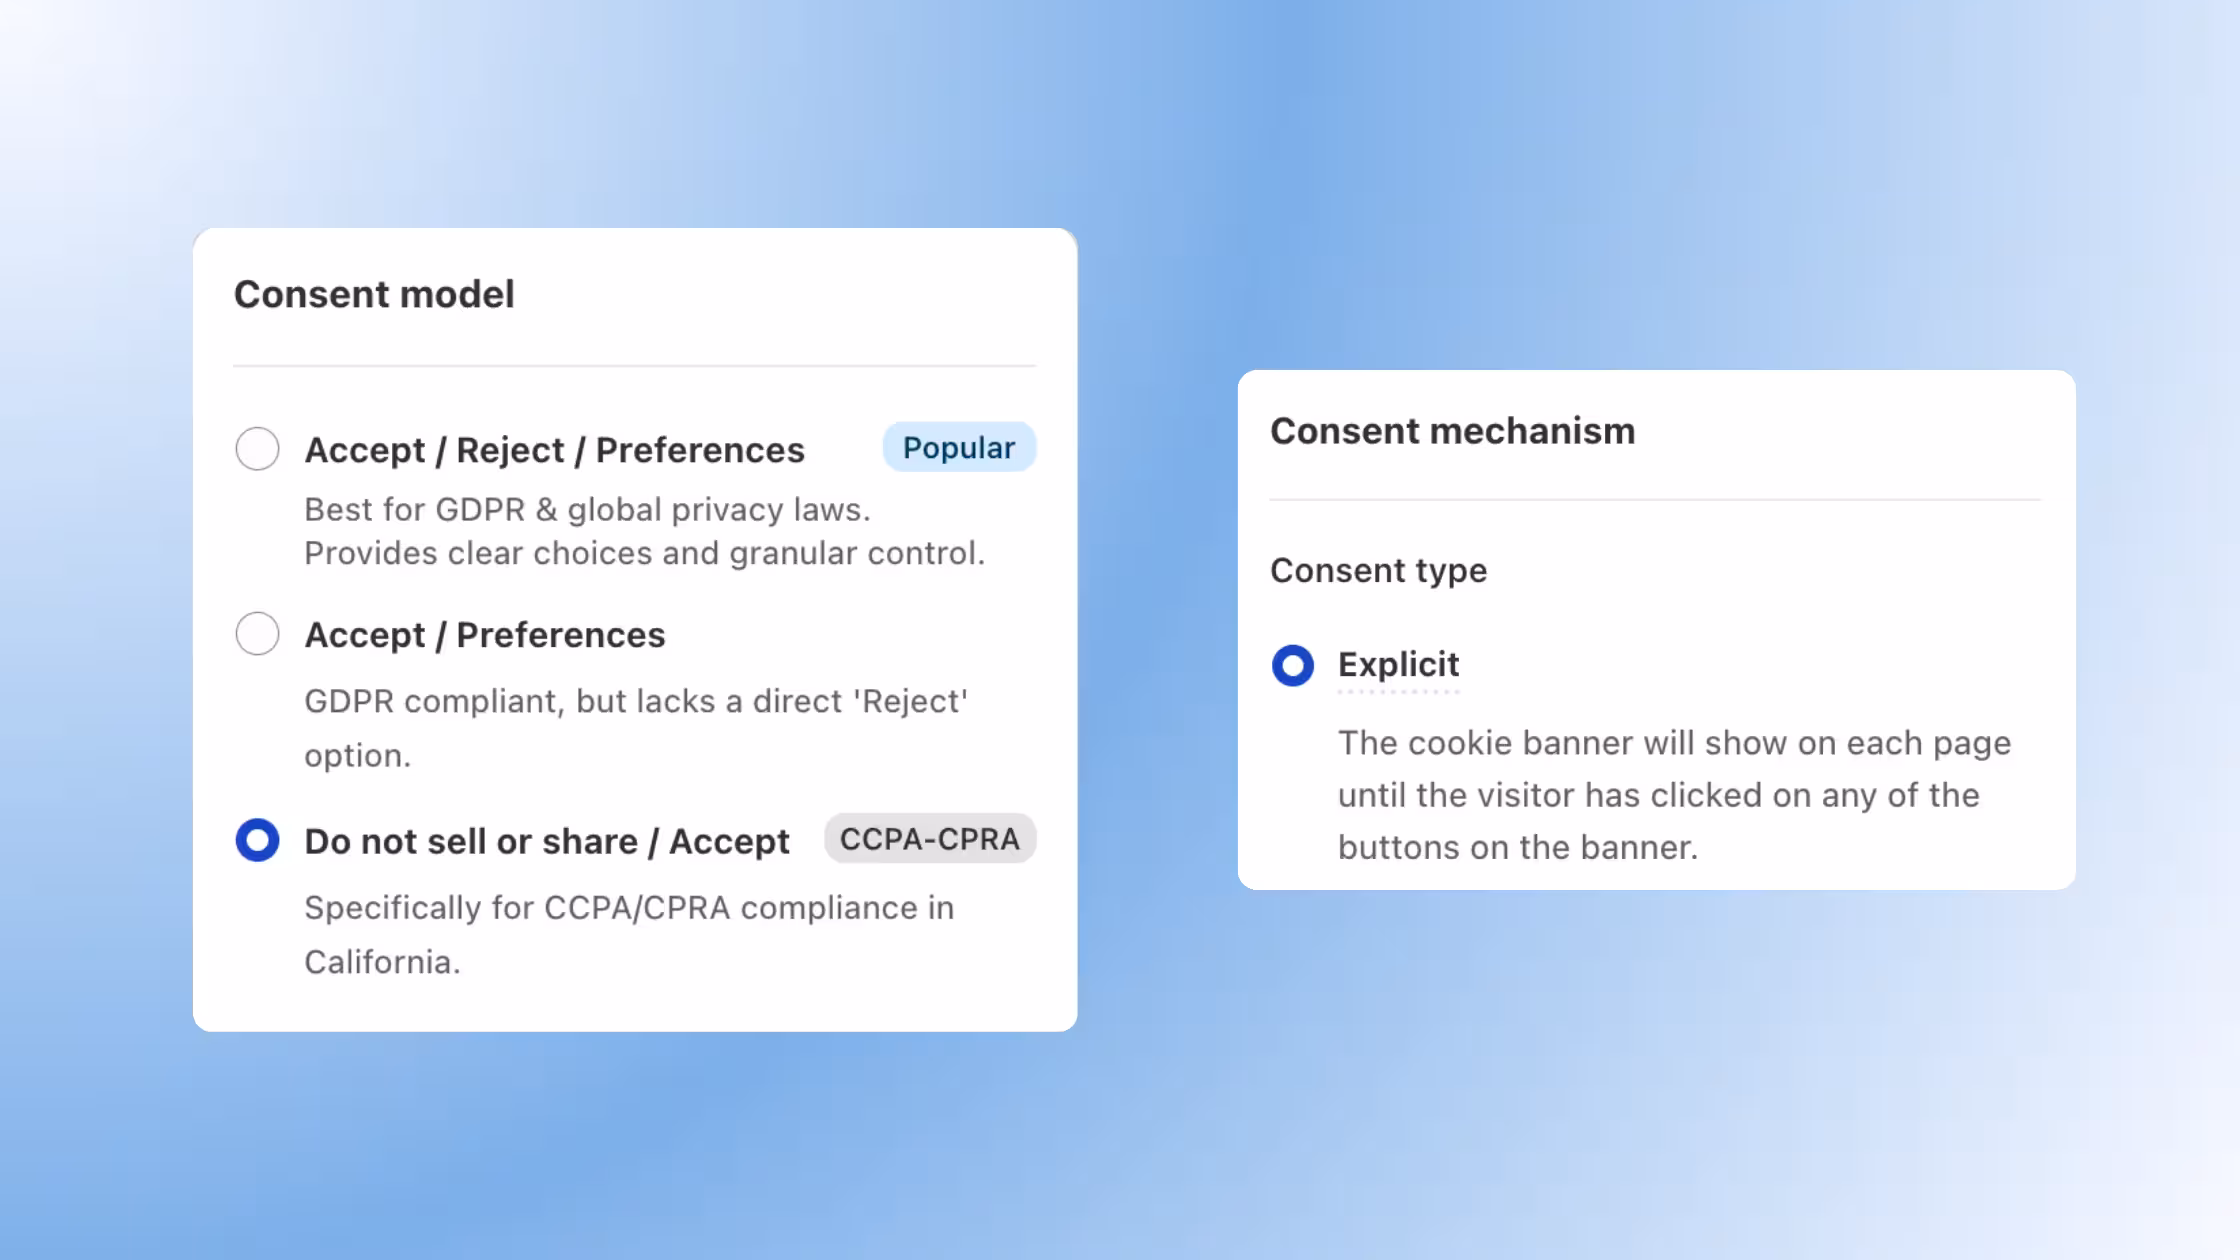Screen dimensions: 2240x1260
Task: Select the Accept / Reject / Preferences radio button
Action: (x=257, y=450)
